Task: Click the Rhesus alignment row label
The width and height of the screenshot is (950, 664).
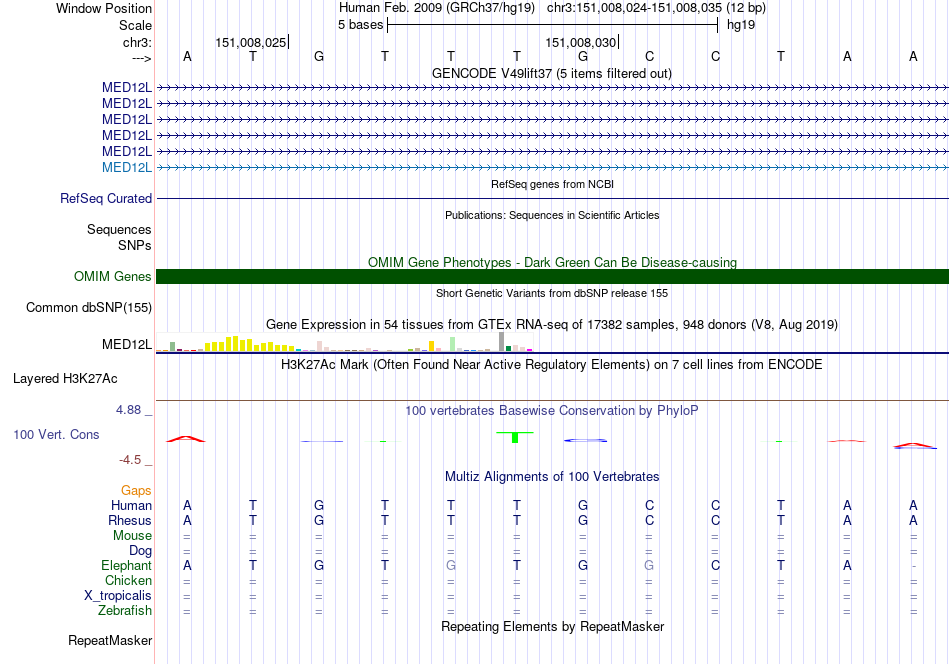Action: tap(130, 520)
